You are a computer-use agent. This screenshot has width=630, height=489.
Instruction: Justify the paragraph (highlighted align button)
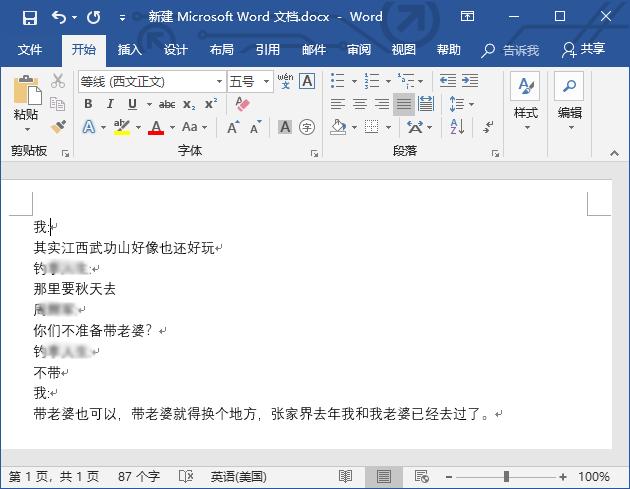pos(403,104)
